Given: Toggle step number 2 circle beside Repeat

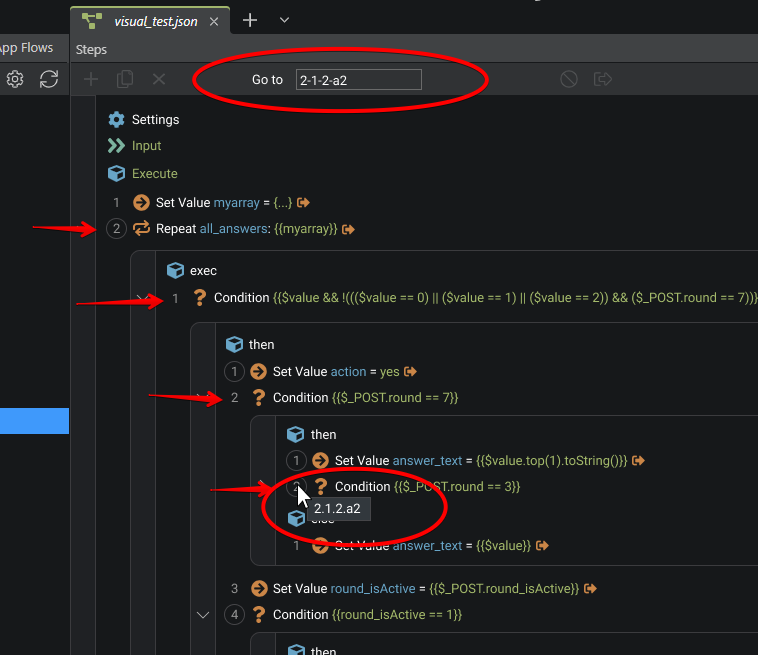Looking at the screenshot, I should (116, 229).
